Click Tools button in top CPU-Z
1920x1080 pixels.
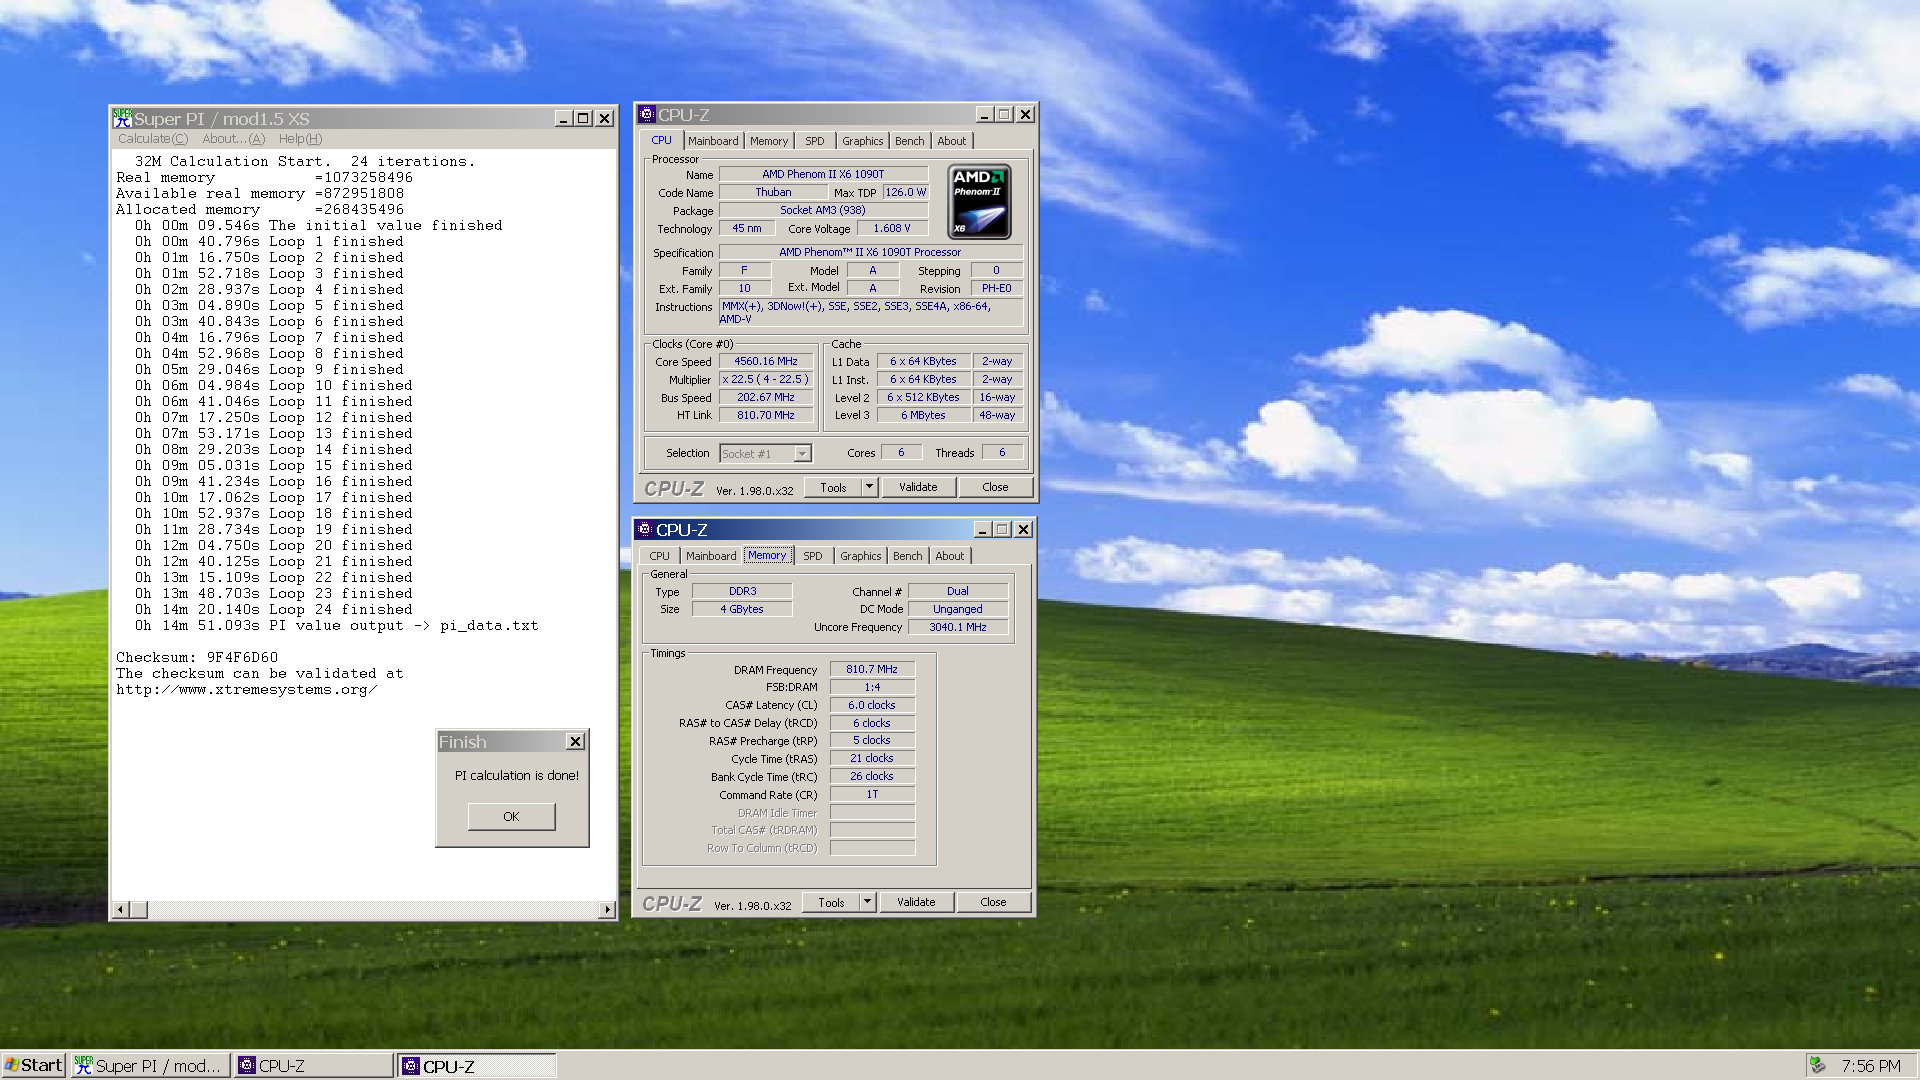833,487
